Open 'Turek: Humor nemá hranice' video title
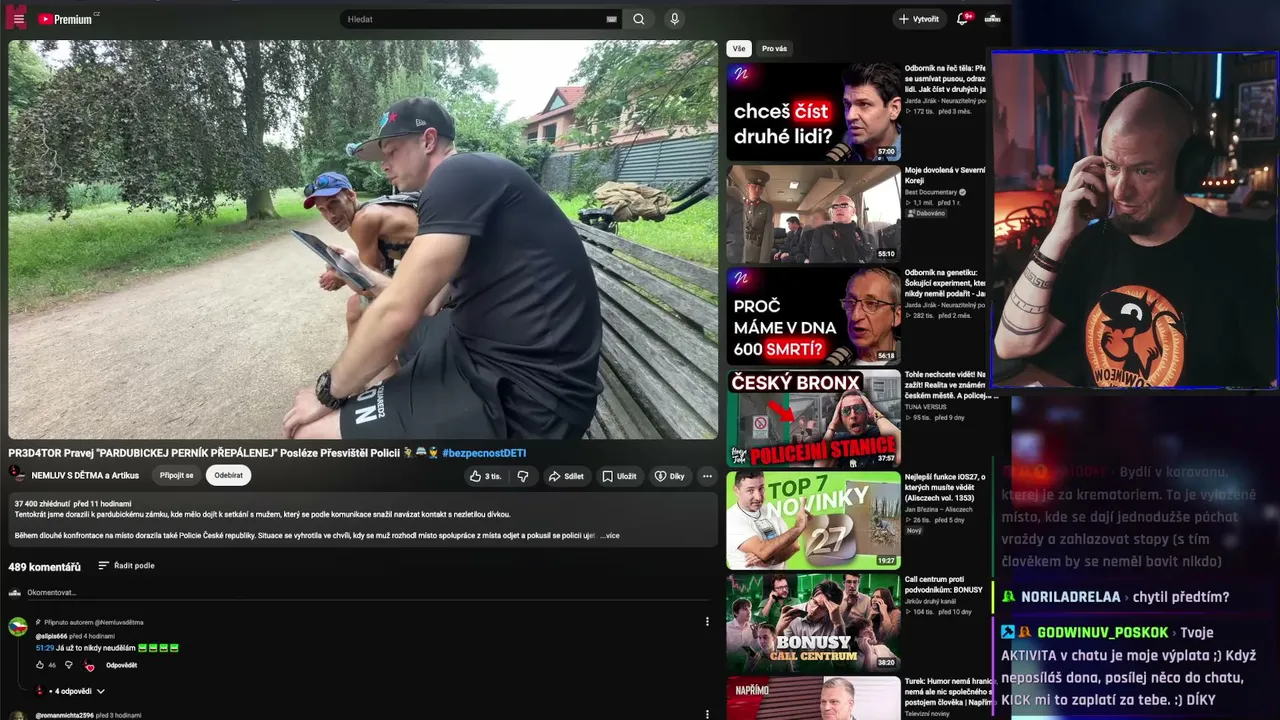This screenshot has width=1280, height=720. pyautogui.click(x=949, y=691)
